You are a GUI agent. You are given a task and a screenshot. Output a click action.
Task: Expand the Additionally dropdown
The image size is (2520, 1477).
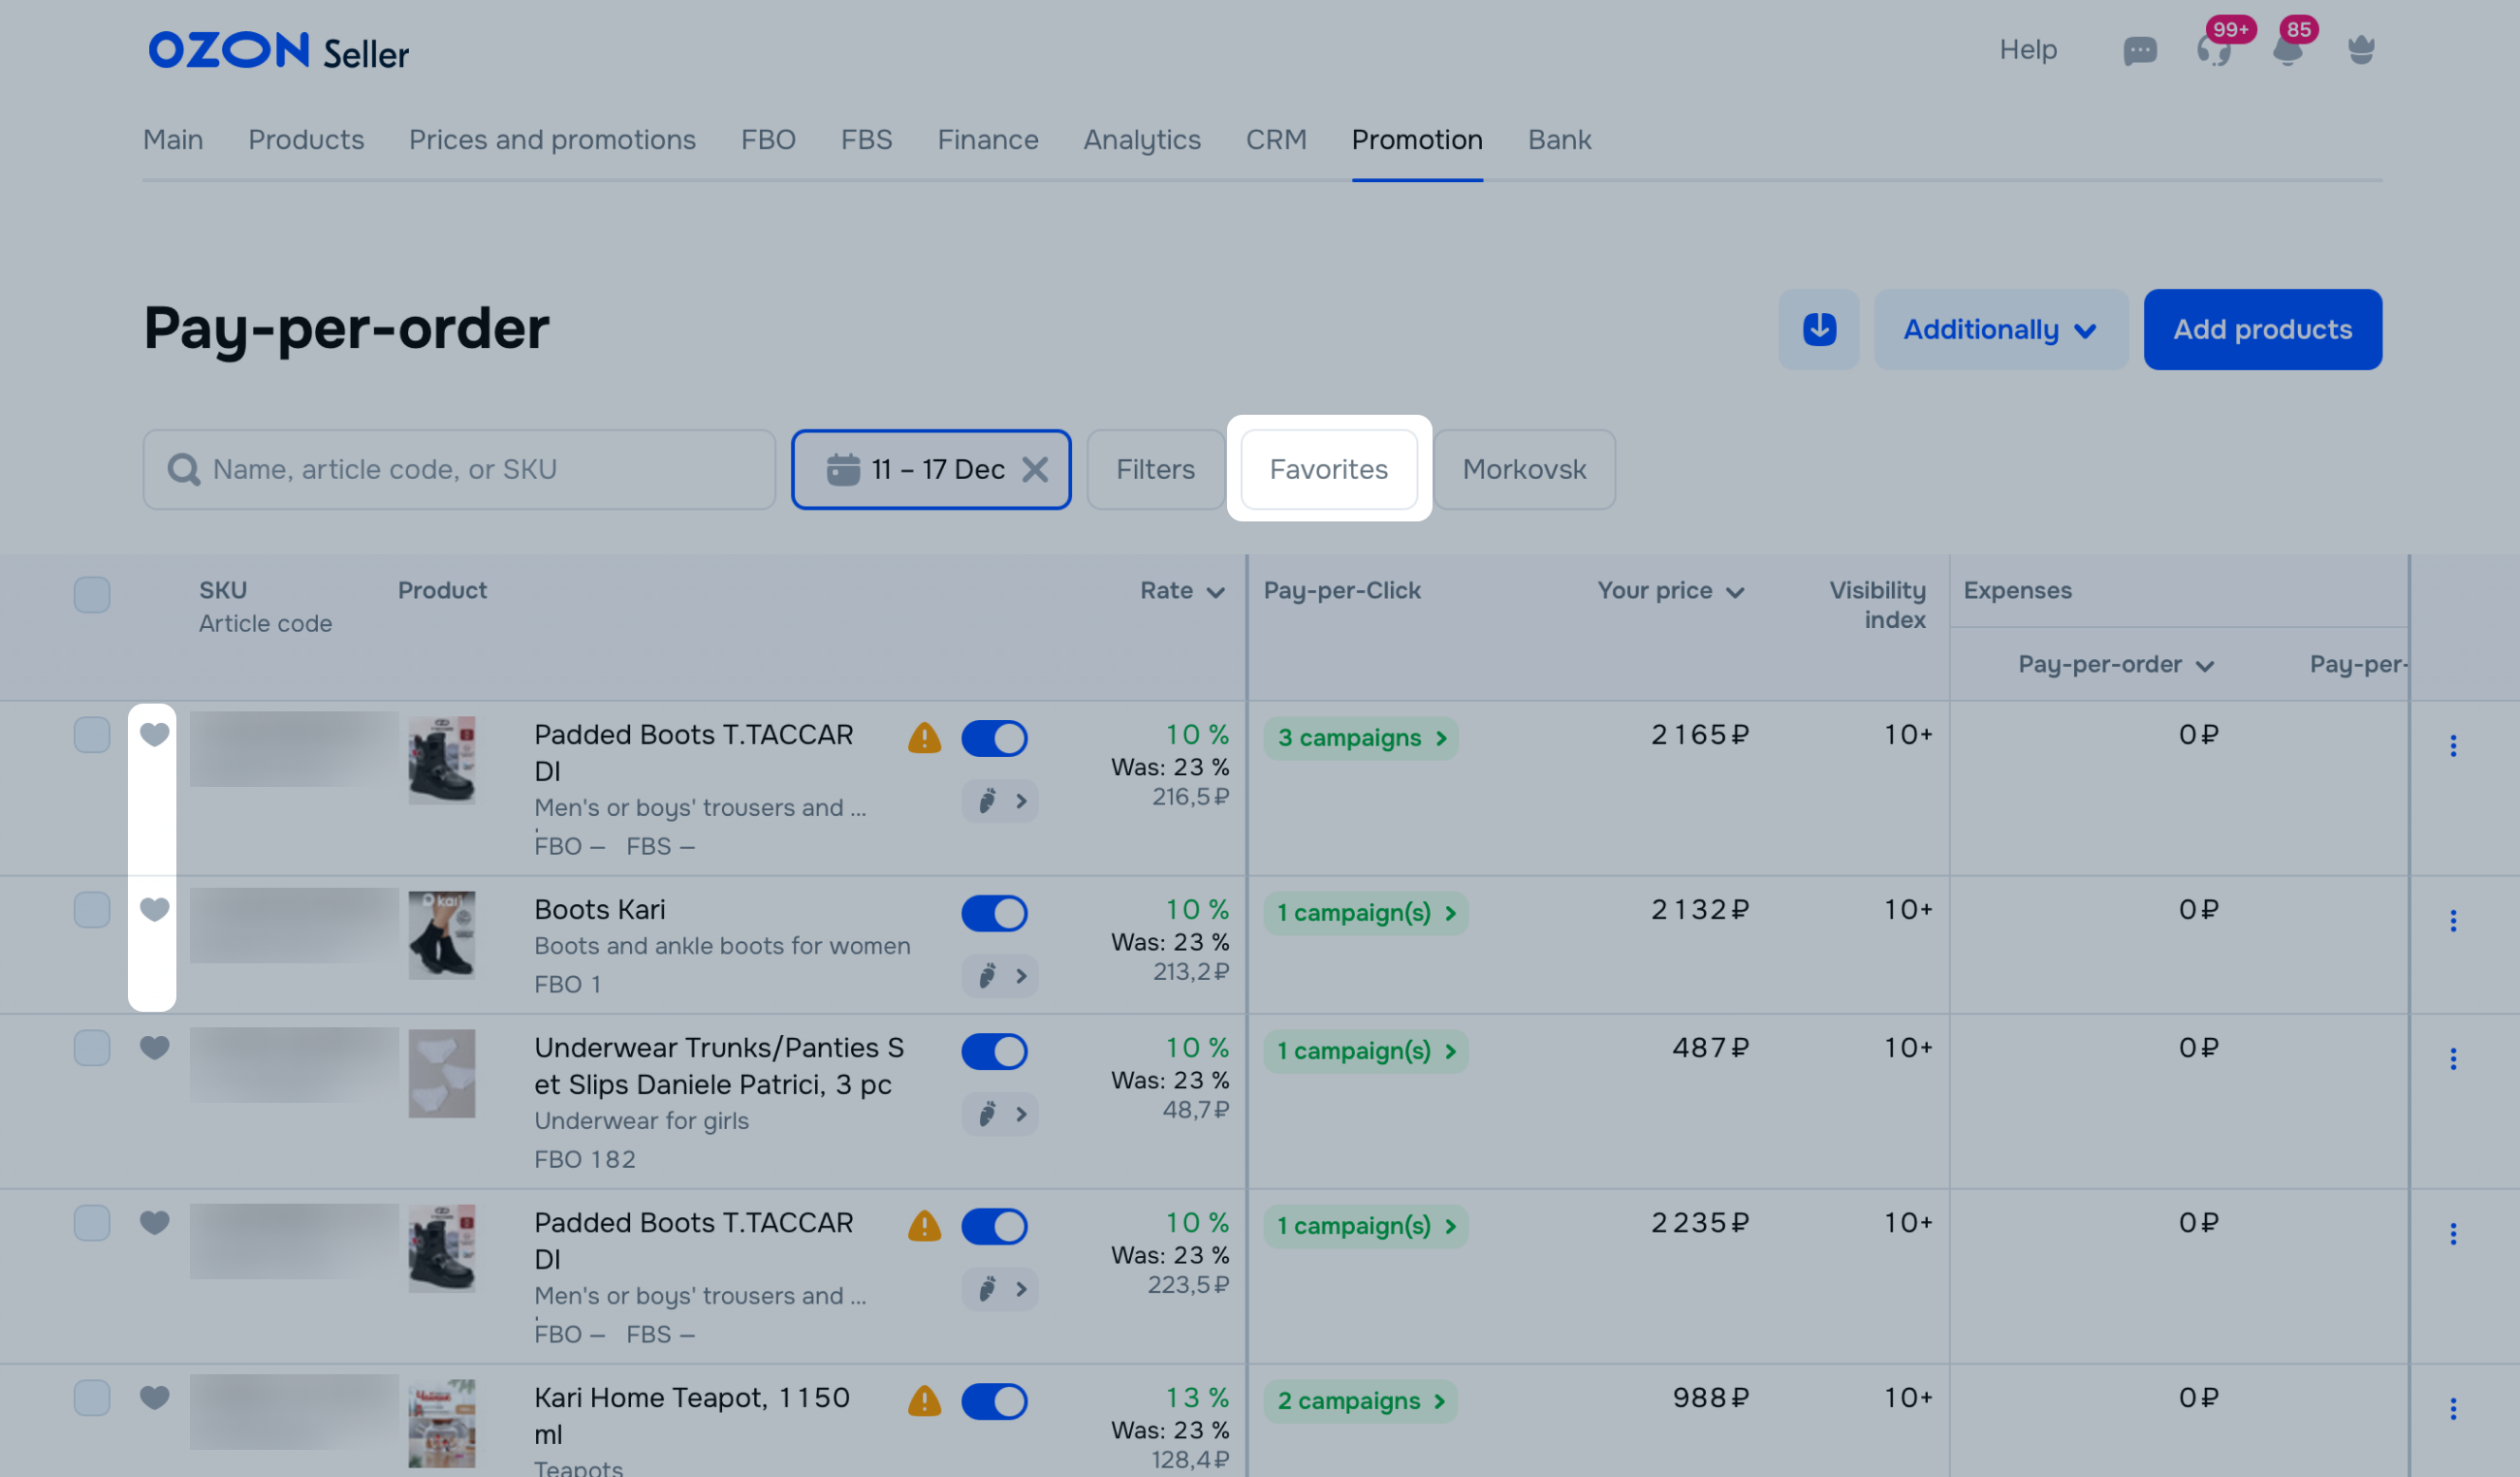2000,329
